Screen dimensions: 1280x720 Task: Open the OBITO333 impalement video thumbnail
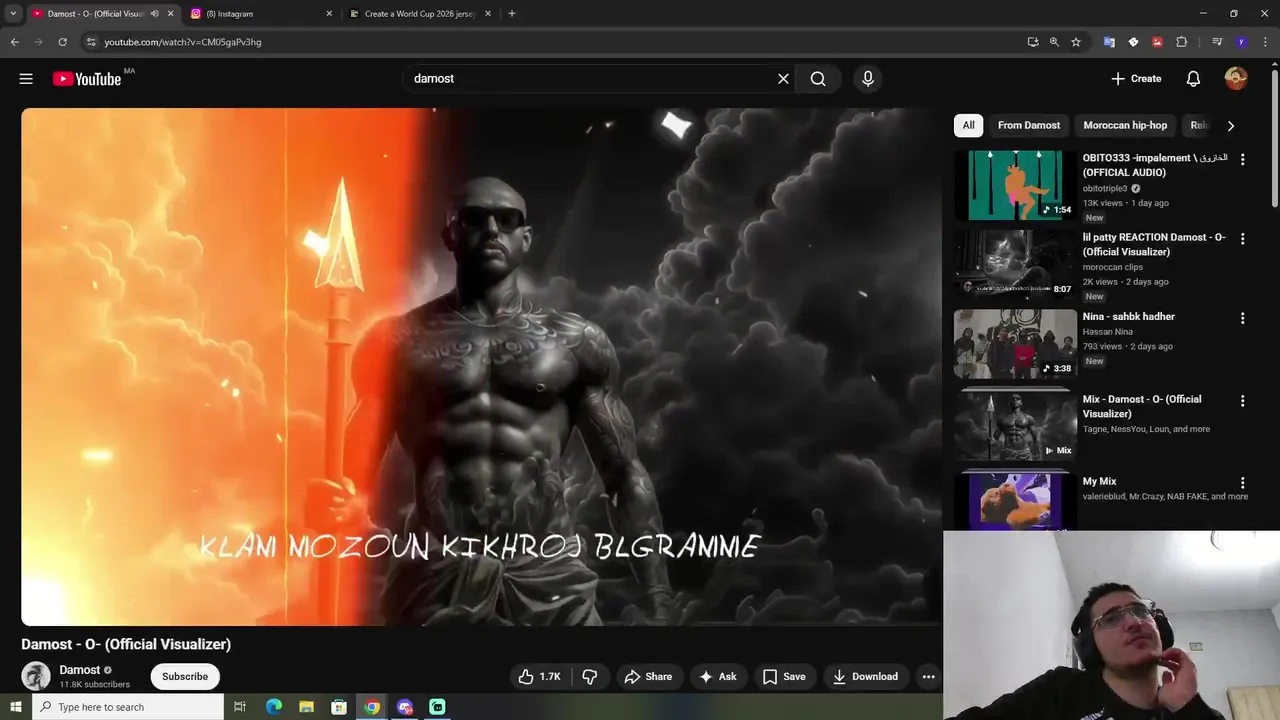[x=1015, y=185]
